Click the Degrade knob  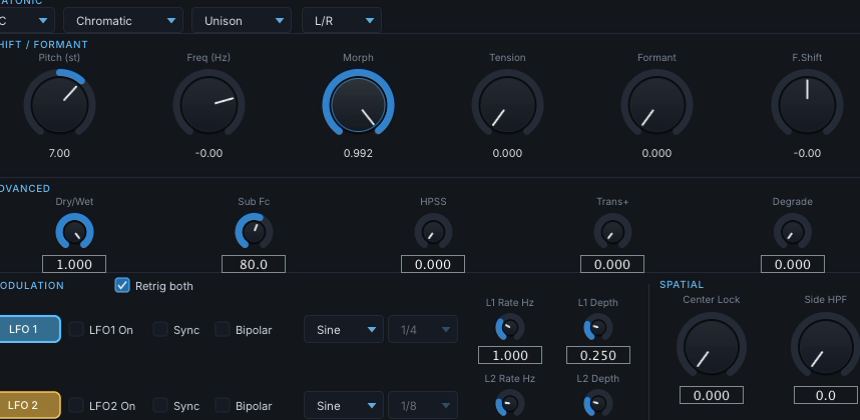[x=793, y=232]
